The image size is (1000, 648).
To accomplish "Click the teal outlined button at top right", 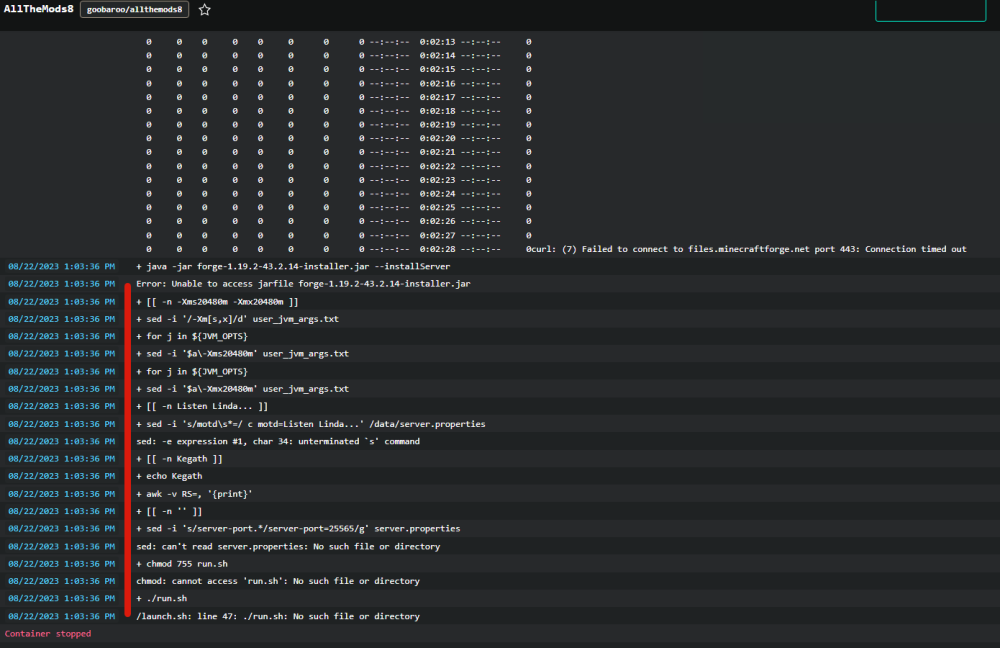I will 930,10.
